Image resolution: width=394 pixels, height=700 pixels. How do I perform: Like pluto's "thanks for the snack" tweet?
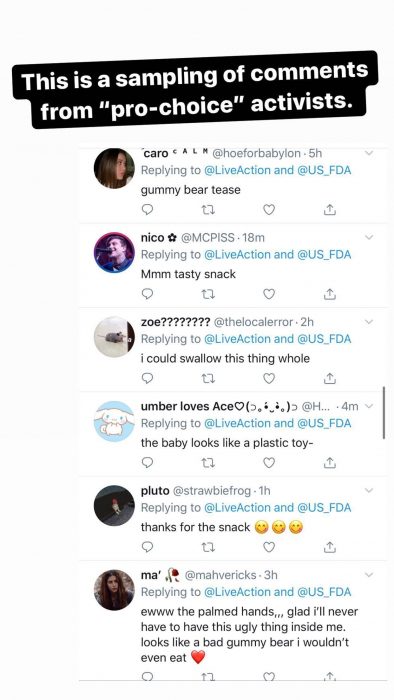[x=269, y=546]
